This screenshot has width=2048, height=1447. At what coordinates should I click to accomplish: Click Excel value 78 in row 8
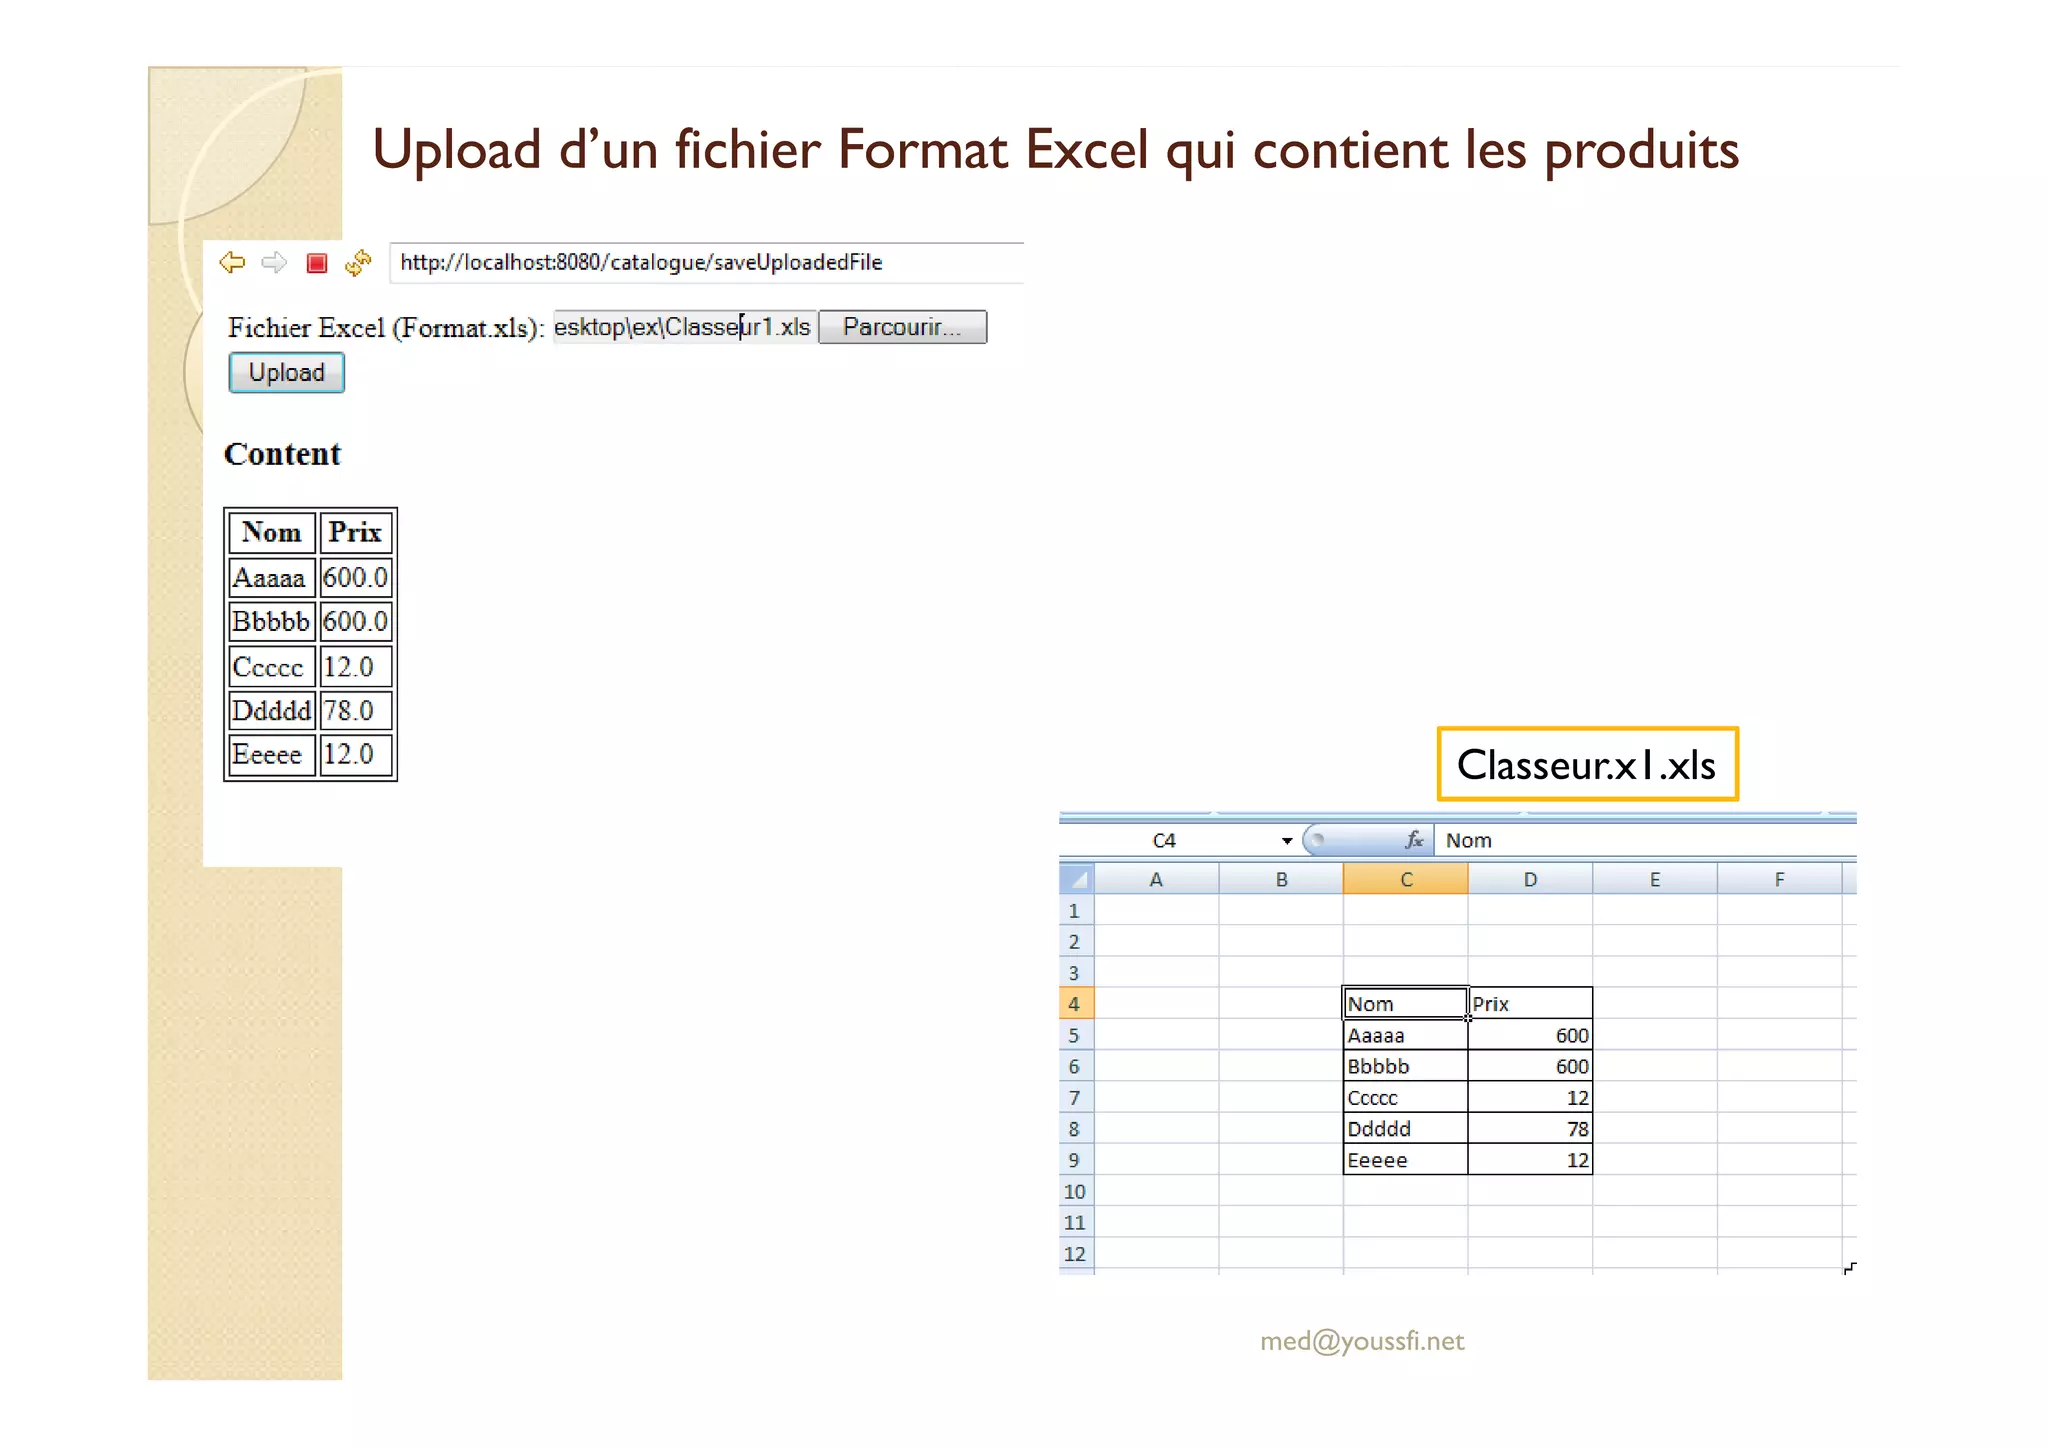1530,1128
